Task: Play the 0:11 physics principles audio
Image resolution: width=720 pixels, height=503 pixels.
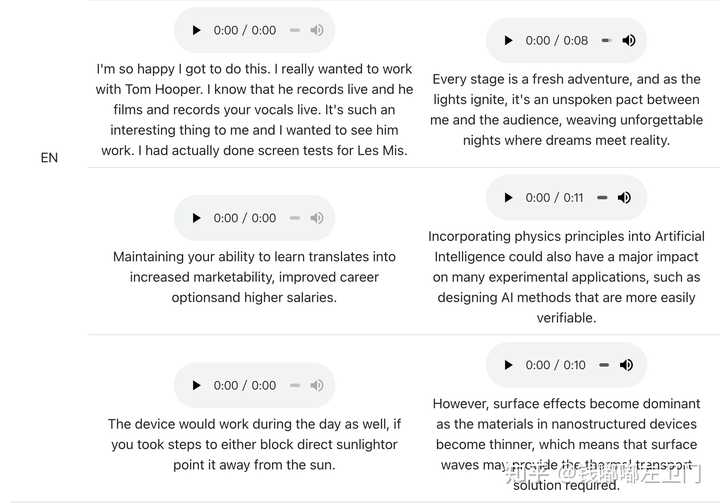Action: (x=508, y=198)
